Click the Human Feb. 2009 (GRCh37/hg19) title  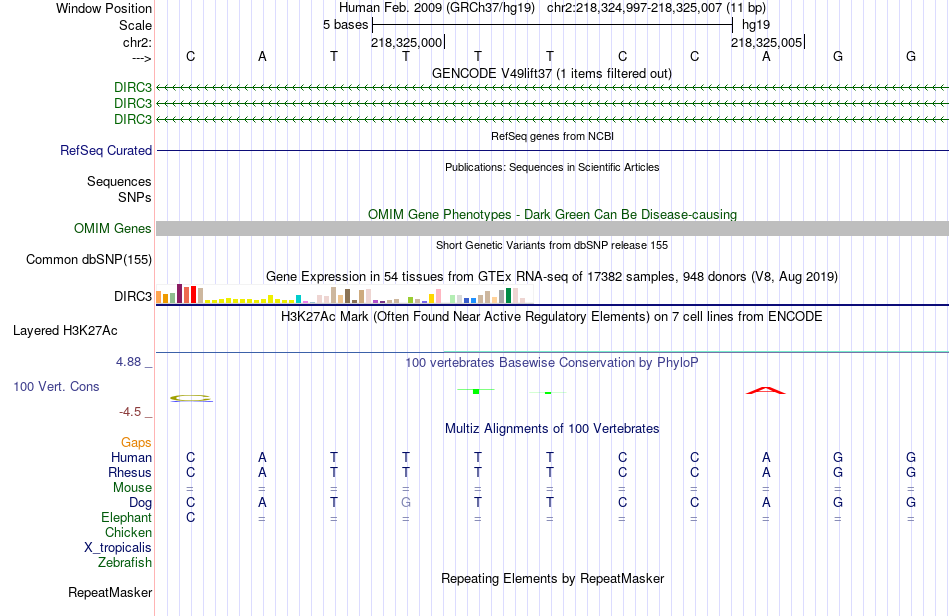(x=437, y=8)
